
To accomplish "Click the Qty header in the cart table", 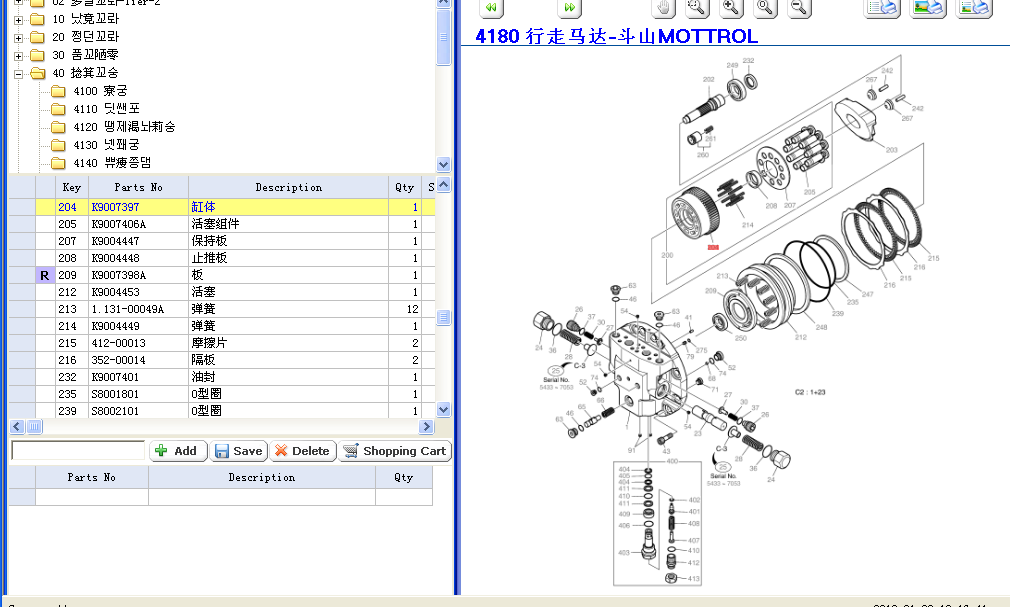I will pos(404,477).
